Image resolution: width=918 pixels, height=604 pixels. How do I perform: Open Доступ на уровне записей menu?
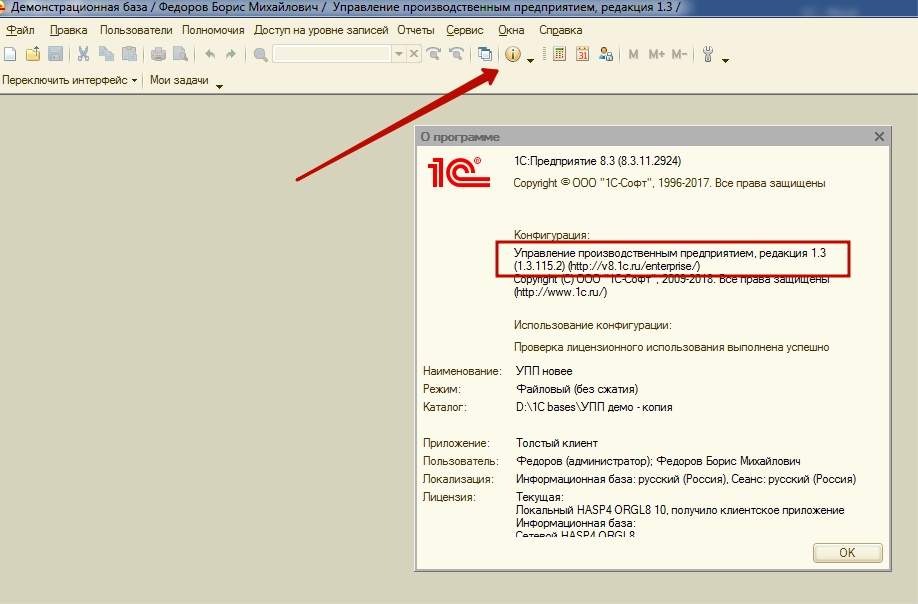pyautogui.click(x=321, y=30)
